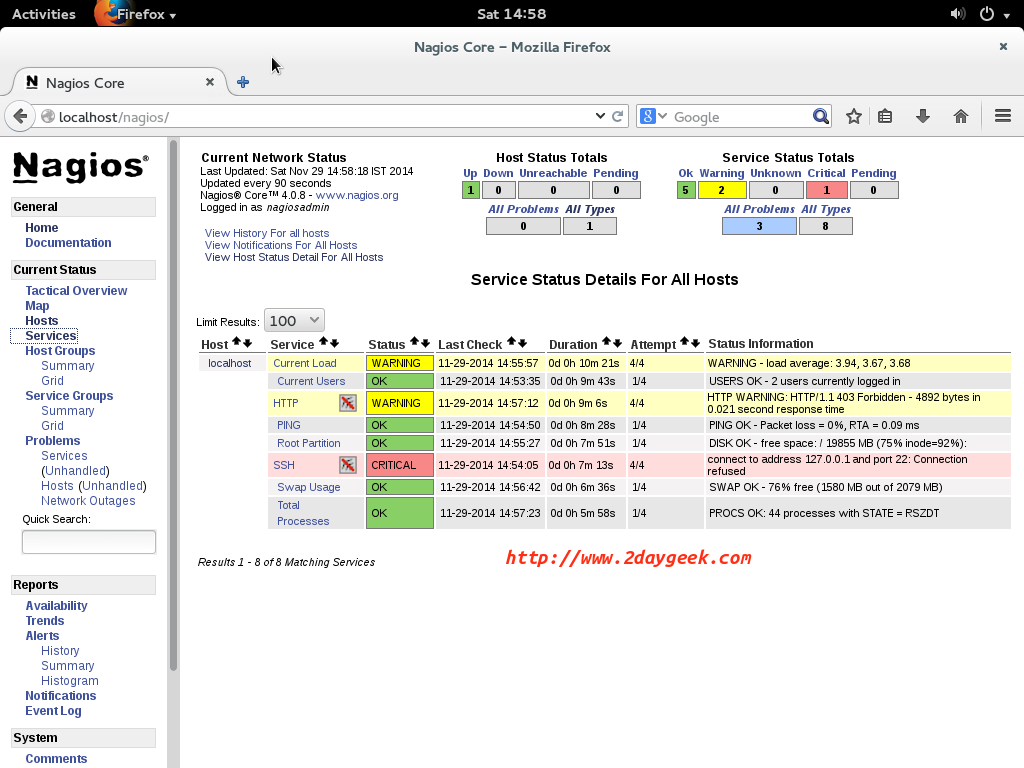Sort Duration column descending with down arrow

tap(616, 343)
